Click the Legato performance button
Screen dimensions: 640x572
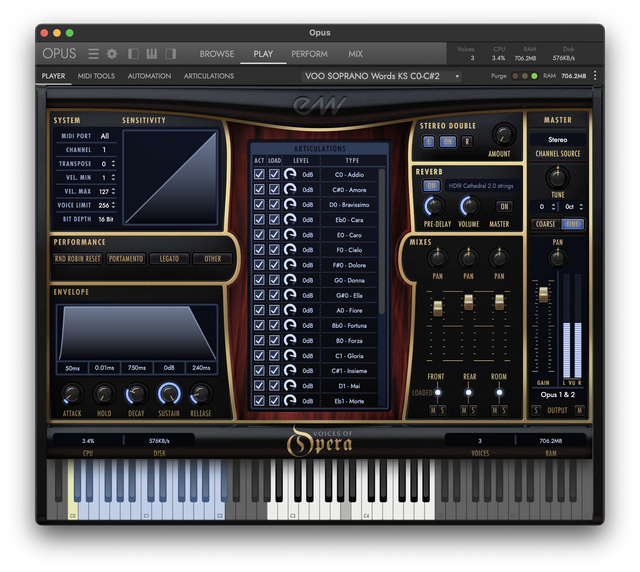(169, 259)
